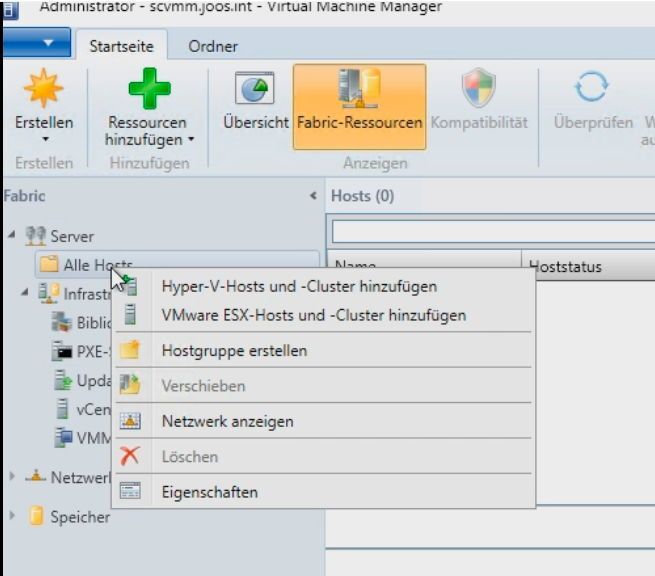Click the Überprüfen refresh icon
The image size is (655, 576).
click(592, 87)
